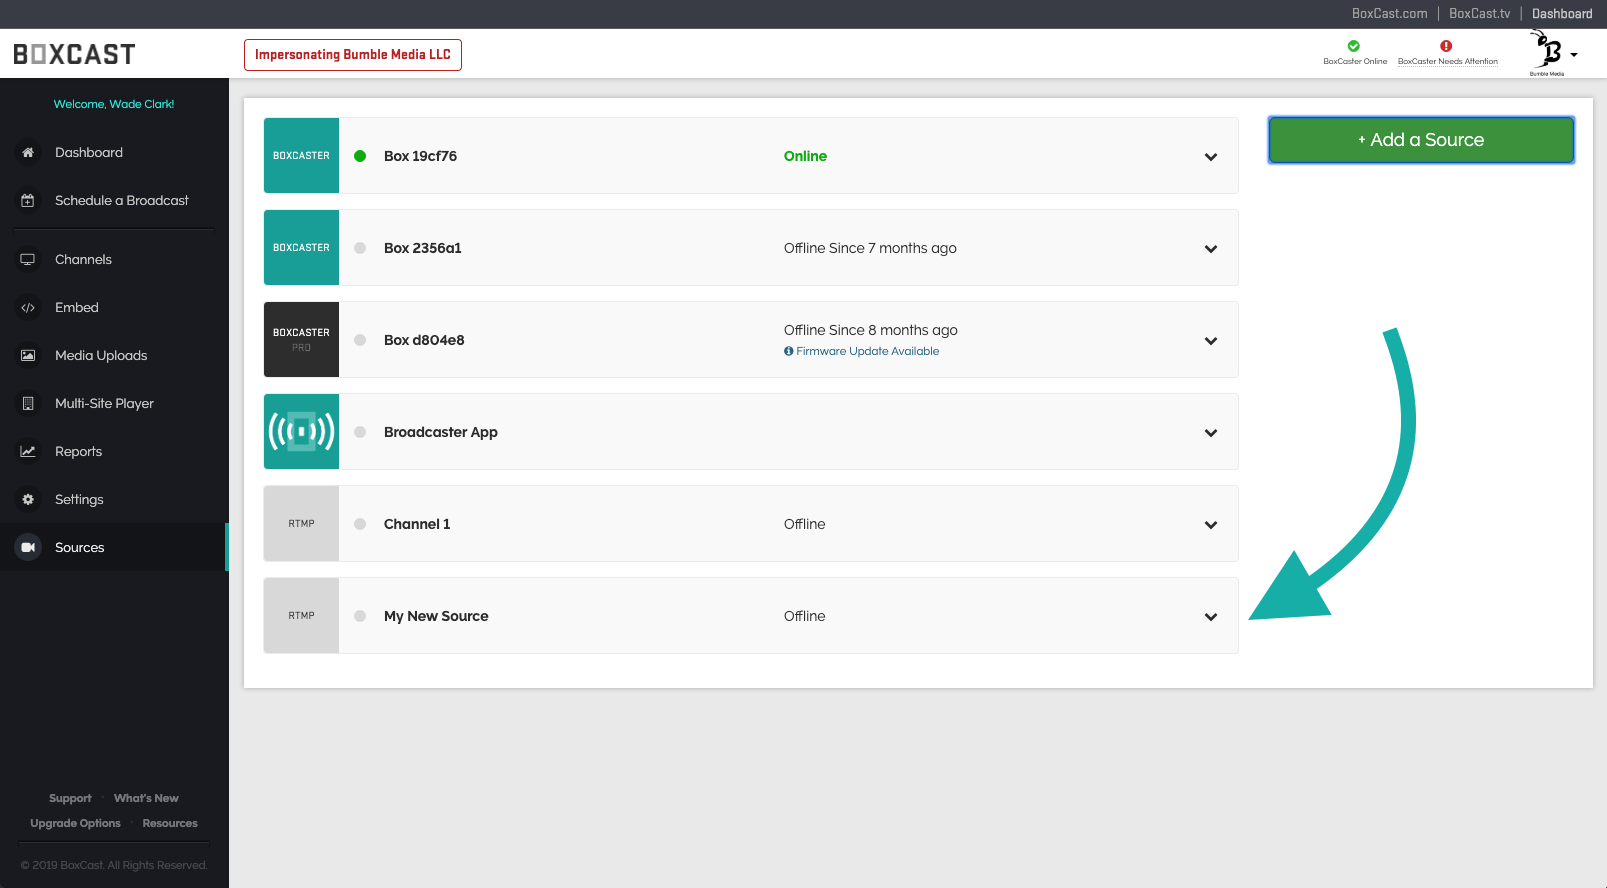Click the Broadcaster App source icon
Viewport: 1607px width, 888px height.
301,432
